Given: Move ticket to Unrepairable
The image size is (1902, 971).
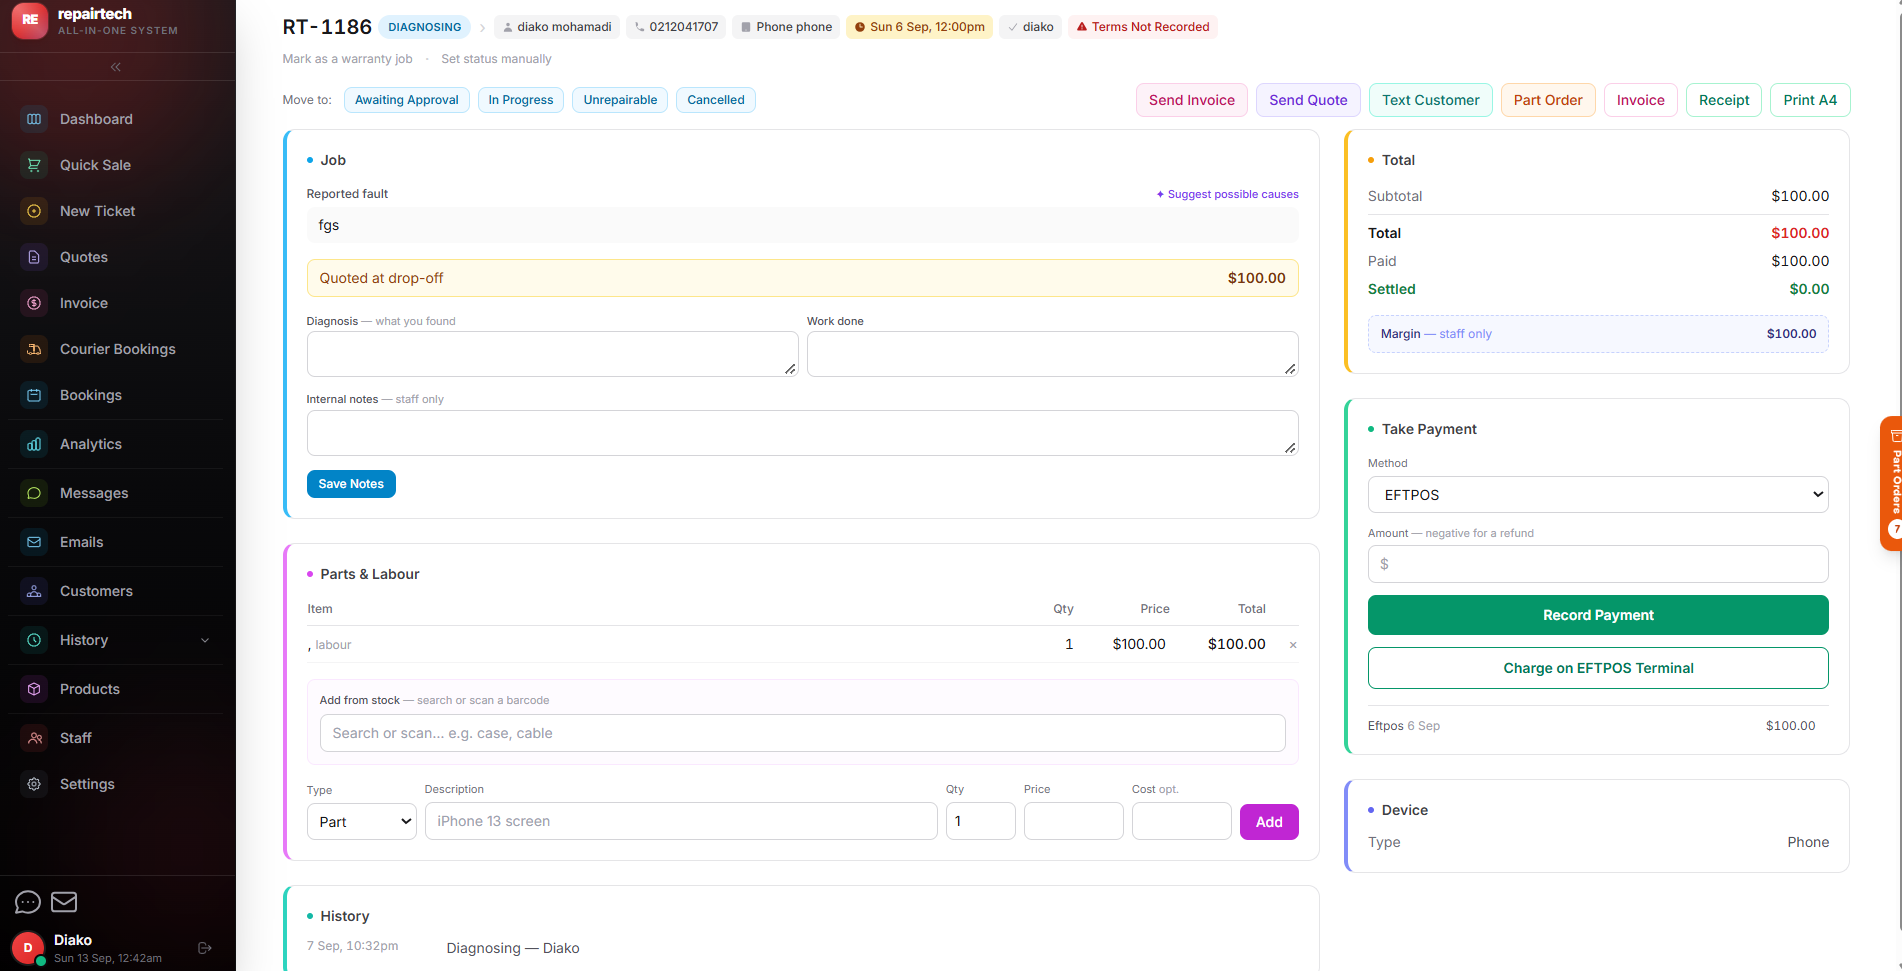Looking at the screenshot, I should 620,100.
